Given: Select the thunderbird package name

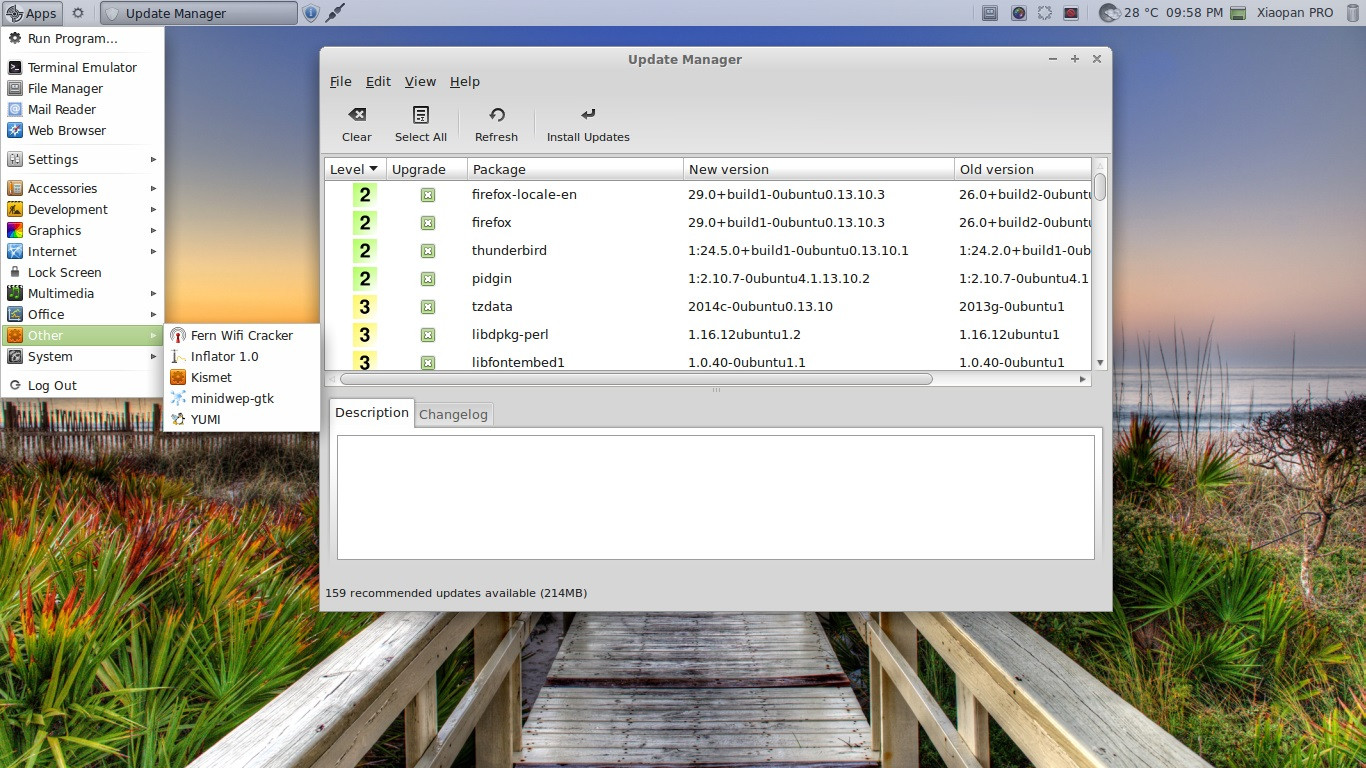Looking at the screenshot, I should pyautogui.click(x=509, y=250).
